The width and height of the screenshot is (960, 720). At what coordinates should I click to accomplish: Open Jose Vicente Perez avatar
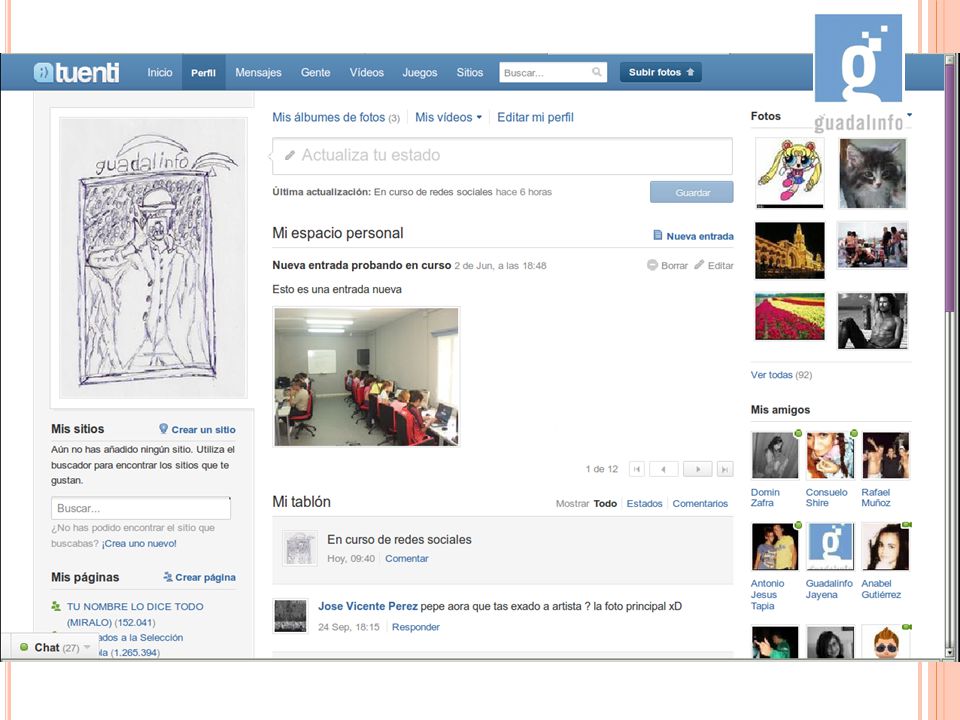pyautogui.click(x=290, y=615)
